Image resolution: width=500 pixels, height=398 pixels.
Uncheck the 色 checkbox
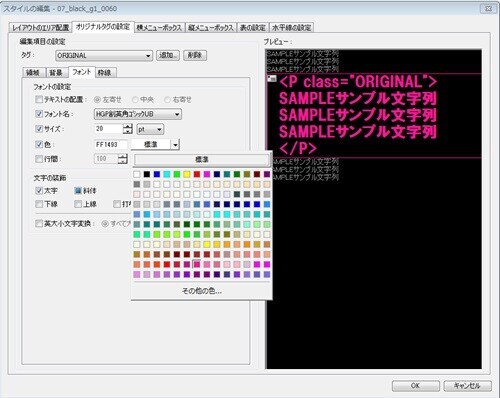pyautogui.click(x=39, y=144)
